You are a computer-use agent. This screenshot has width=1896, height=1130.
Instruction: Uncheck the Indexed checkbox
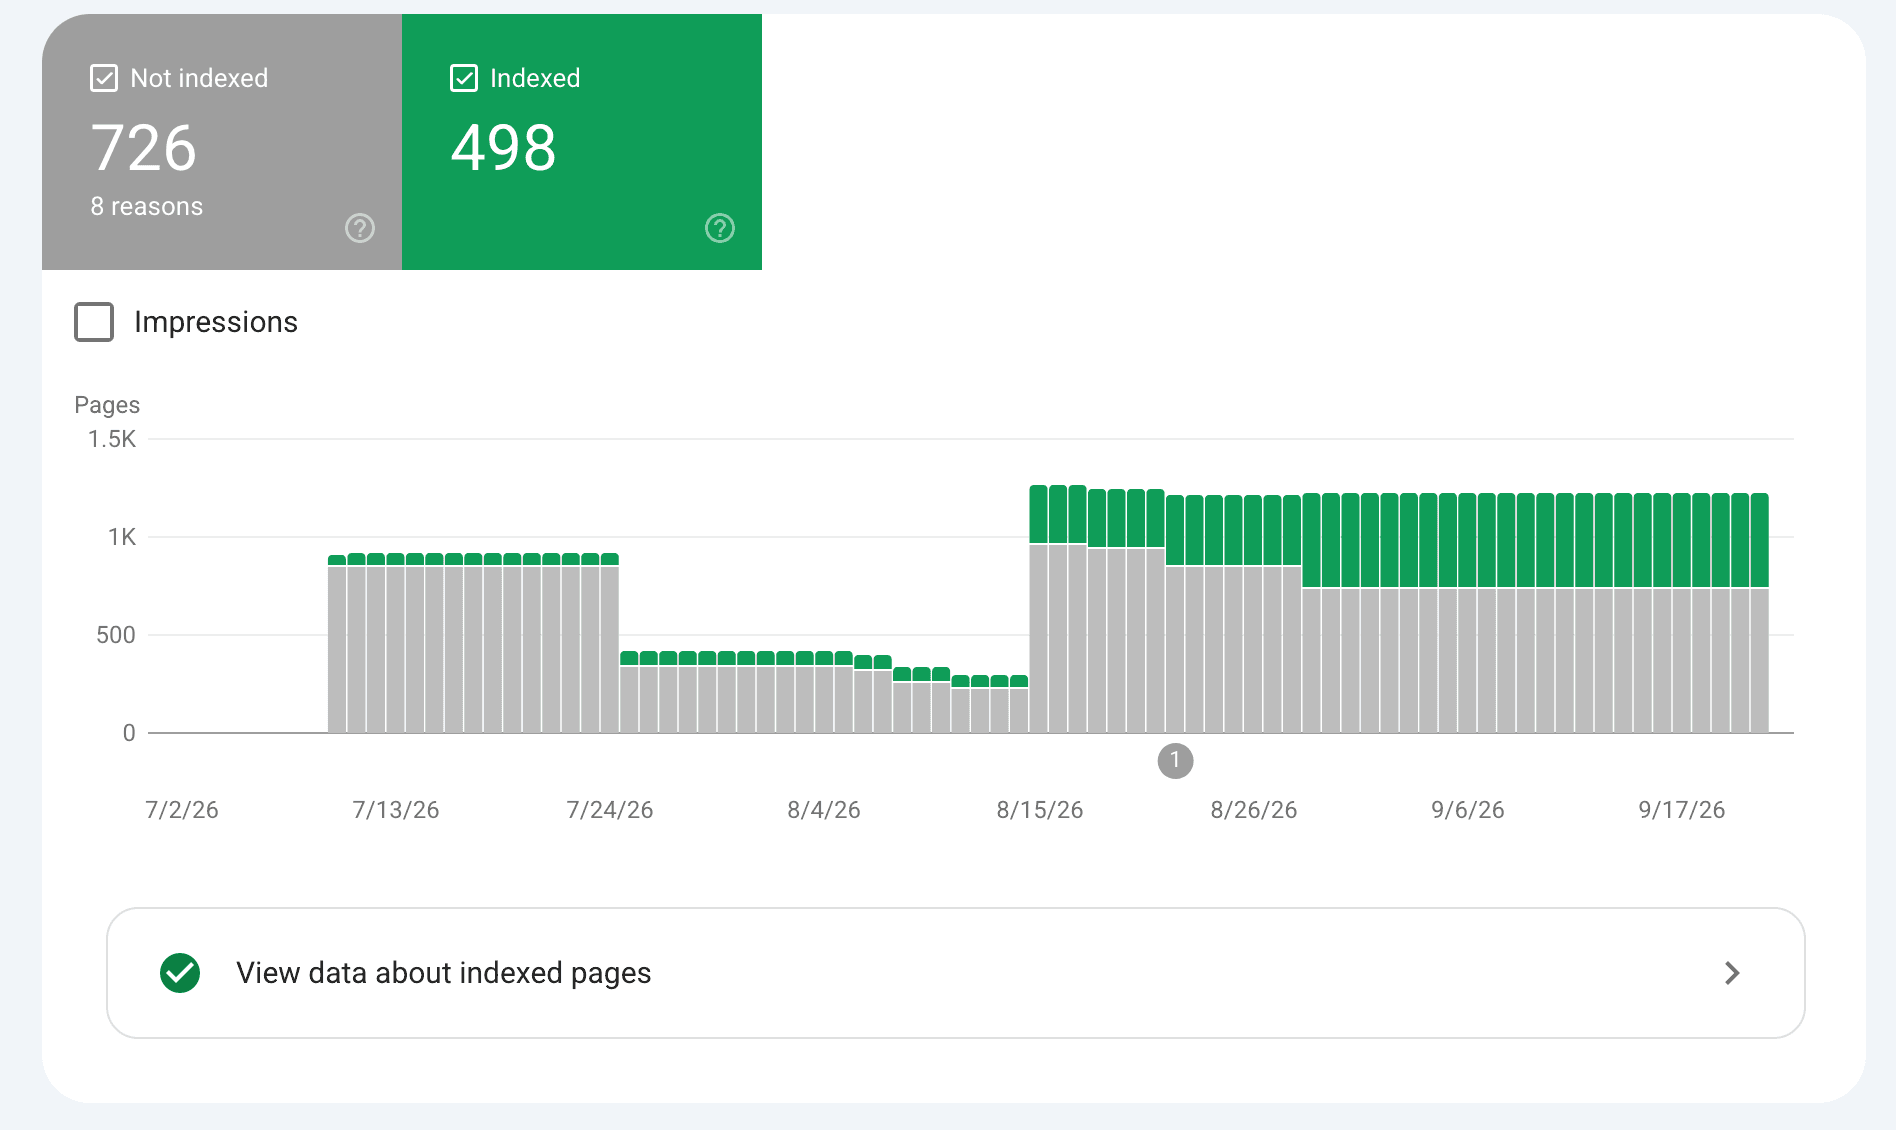(x=464, y=78)
